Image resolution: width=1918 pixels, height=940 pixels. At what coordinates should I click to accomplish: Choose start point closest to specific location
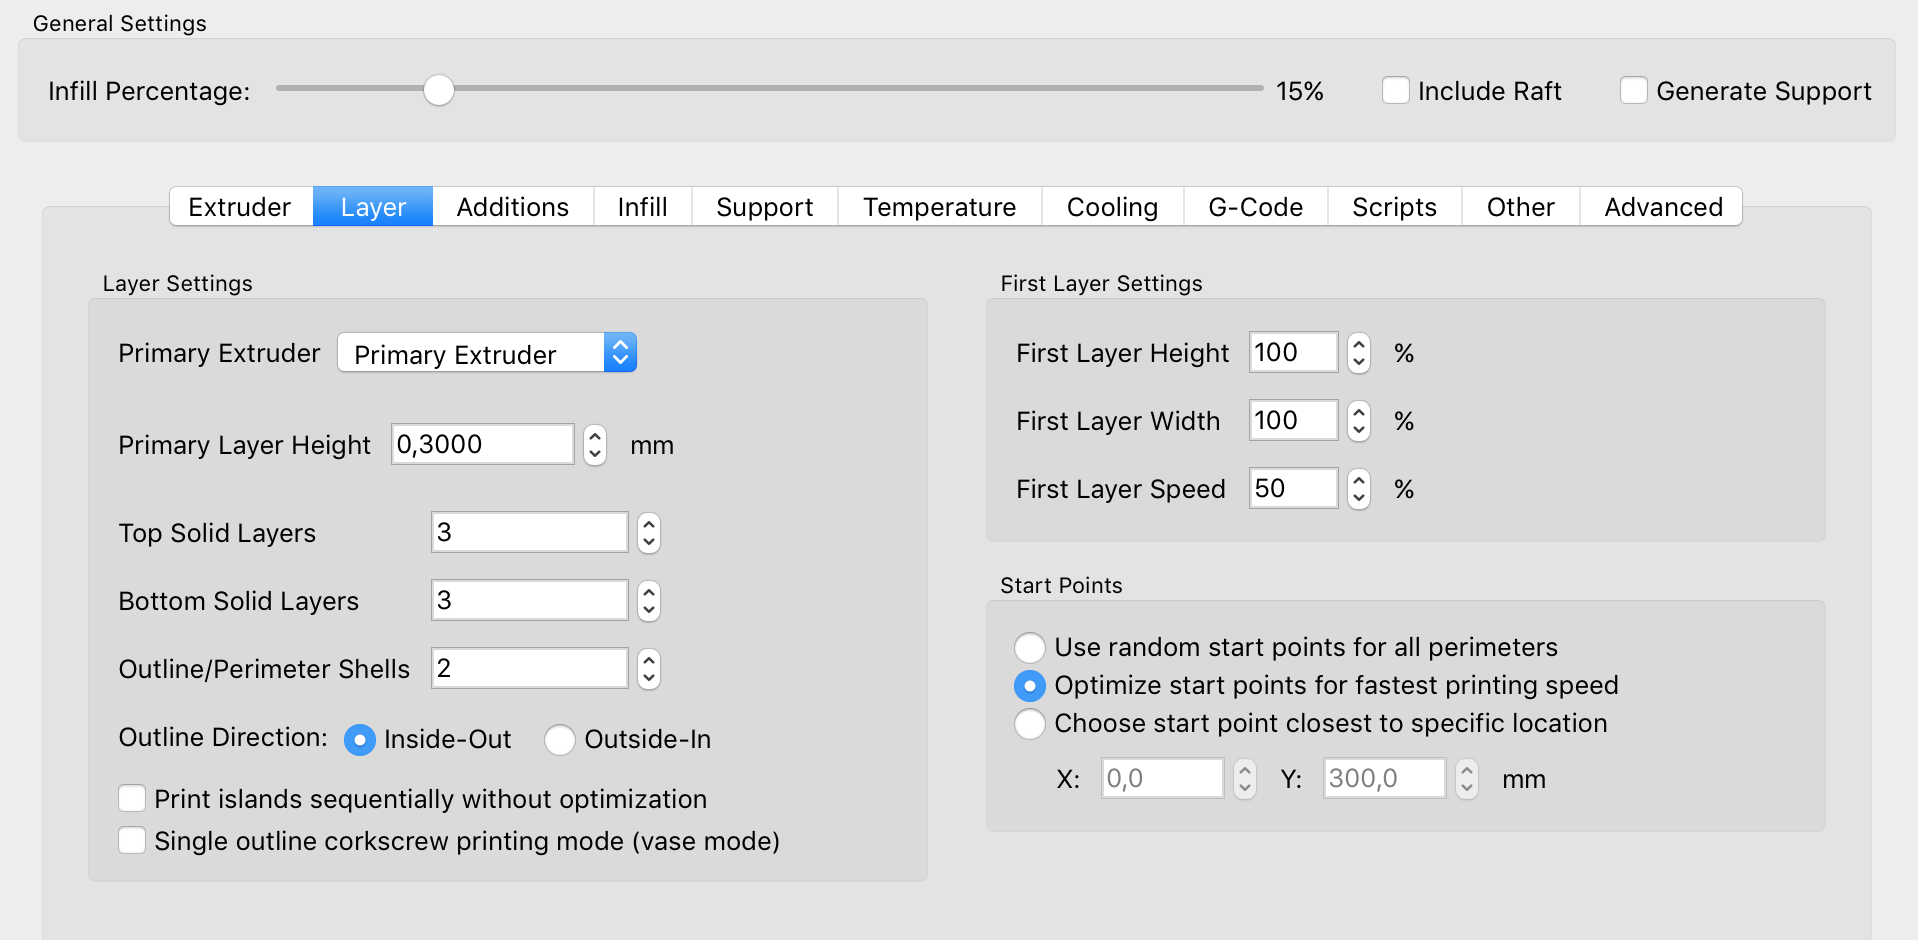[x=1030, y=724]
